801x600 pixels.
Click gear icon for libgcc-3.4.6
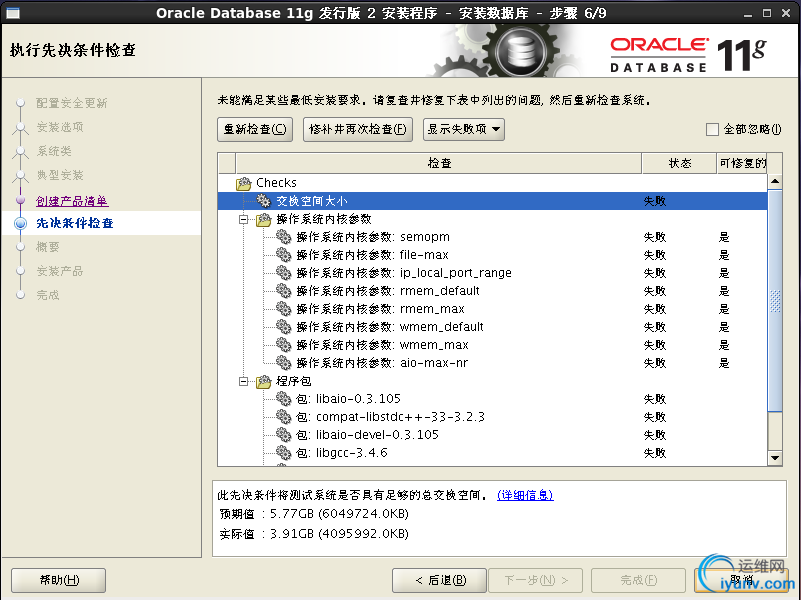pos(284,452)
